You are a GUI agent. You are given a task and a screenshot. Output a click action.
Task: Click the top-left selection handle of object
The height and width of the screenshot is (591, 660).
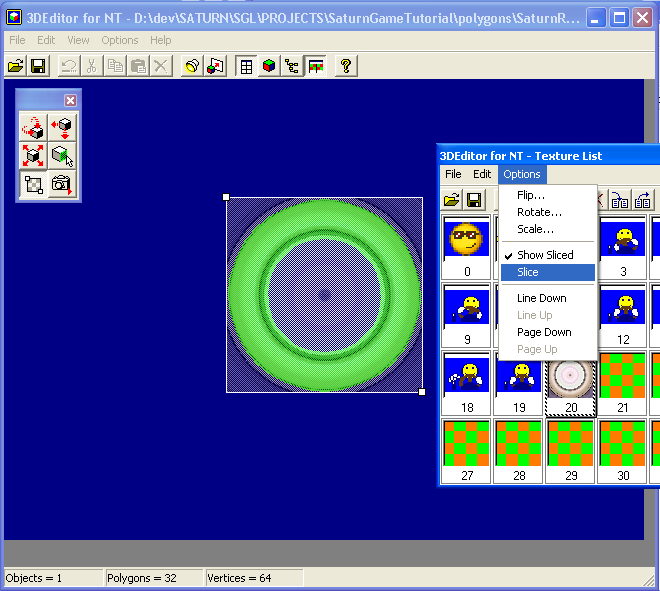point(226,197)
